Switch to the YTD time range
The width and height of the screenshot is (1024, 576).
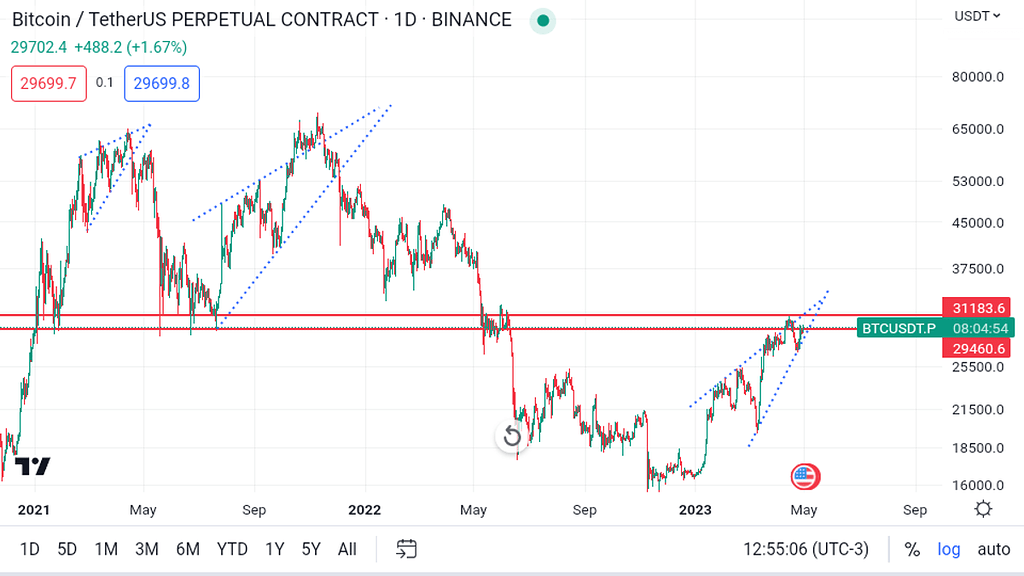[232, 549]
